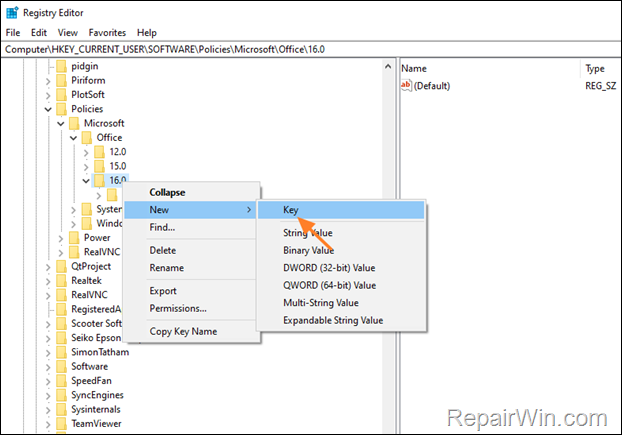Open the Help menu

[x=147, y=33]
